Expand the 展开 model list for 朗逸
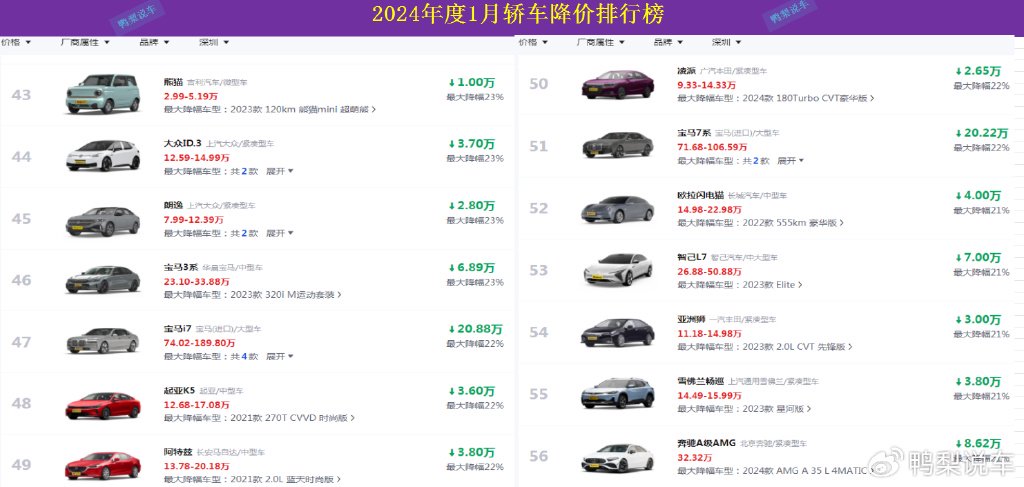 click(x=280, y=233)
